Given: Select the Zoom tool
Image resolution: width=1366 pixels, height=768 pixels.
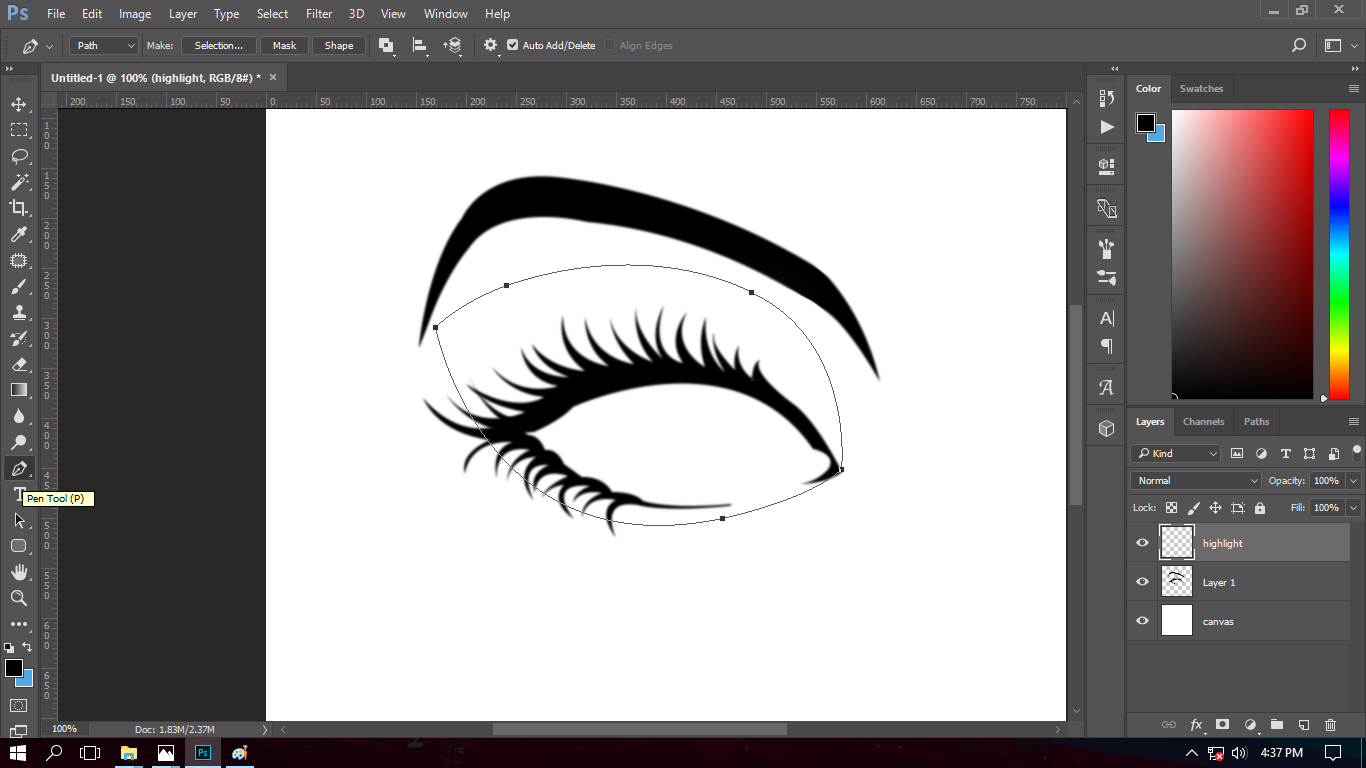Looking at the screenshot, I should (x=18, y=598).
